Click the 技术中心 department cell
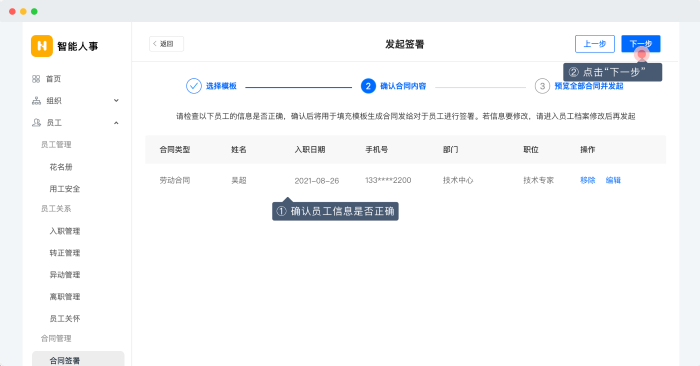Image resolution: width=700 pixels, height=366 pixels. pyautogui.click(x=458, y=180)
